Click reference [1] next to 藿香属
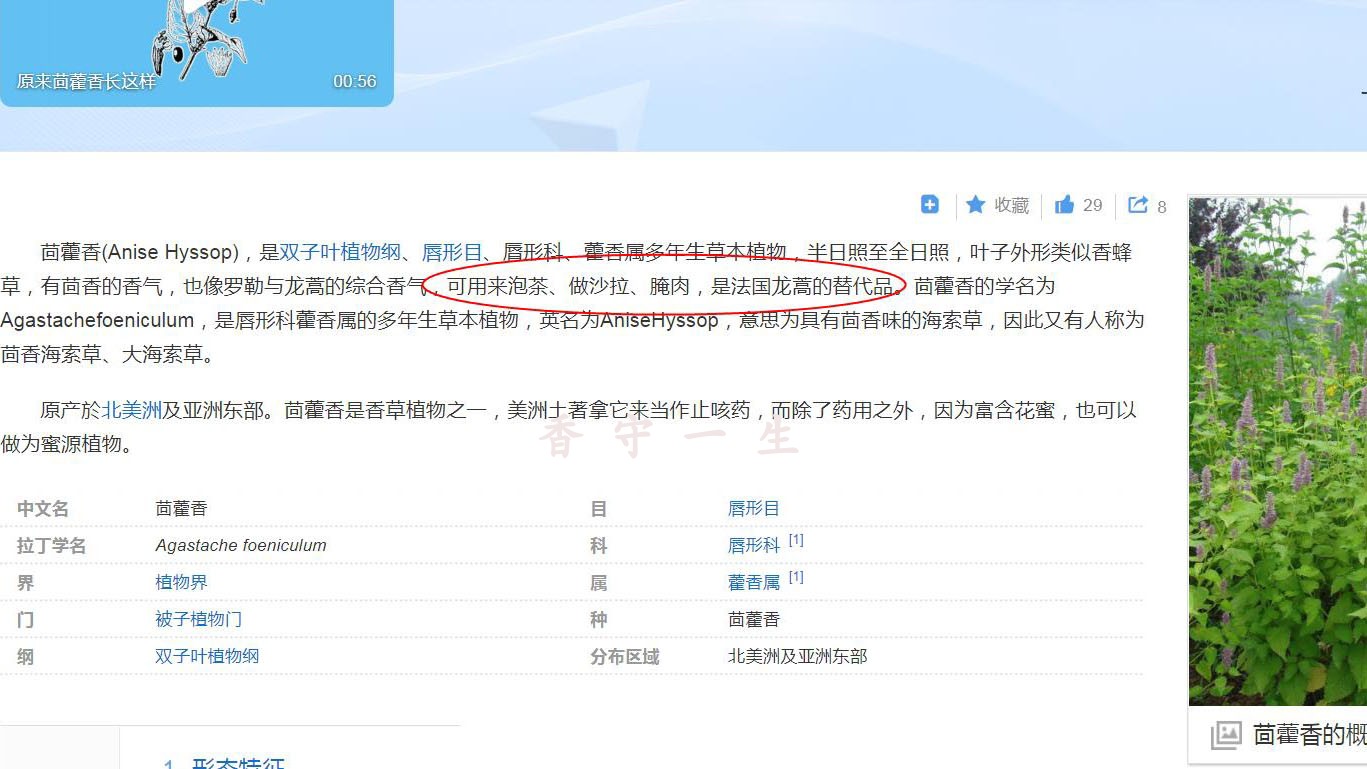 [x=796, y=577]
